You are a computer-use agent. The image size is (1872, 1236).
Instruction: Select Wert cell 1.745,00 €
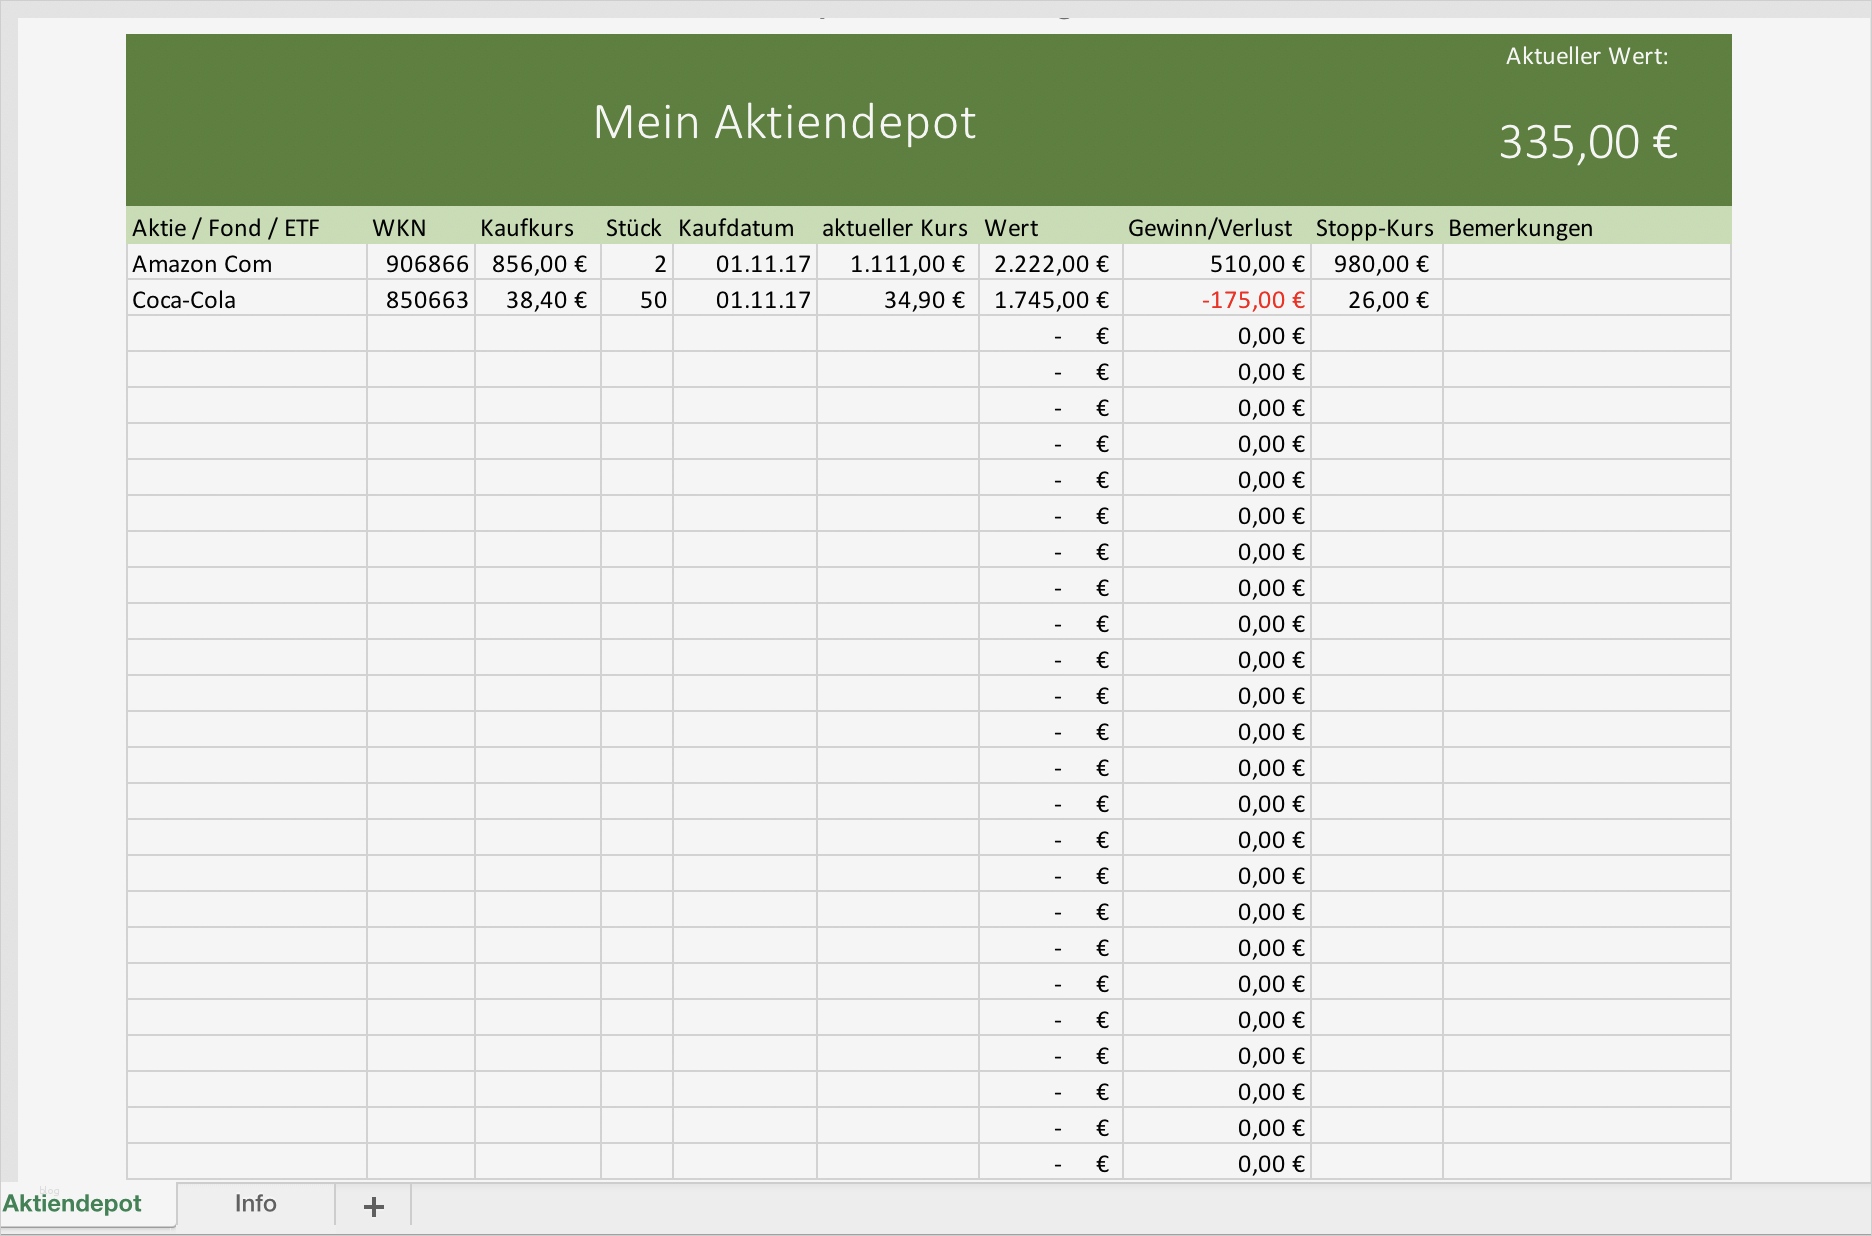coord(1051,299)
